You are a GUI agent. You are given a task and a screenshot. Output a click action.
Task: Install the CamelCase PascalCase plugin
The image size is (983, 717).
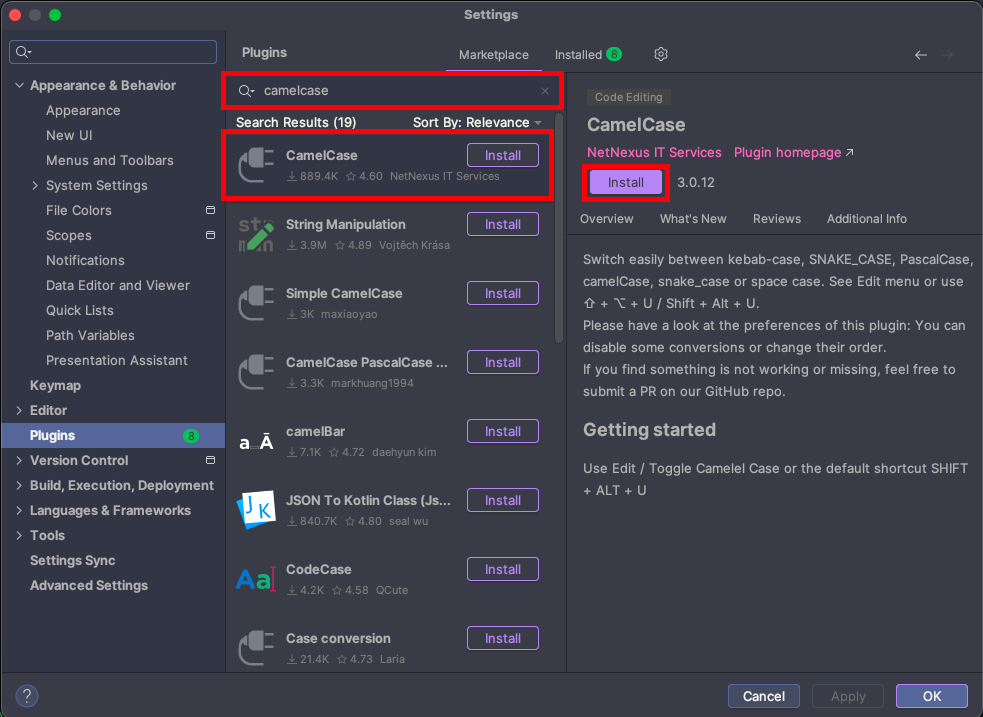[x=503, y=362]
